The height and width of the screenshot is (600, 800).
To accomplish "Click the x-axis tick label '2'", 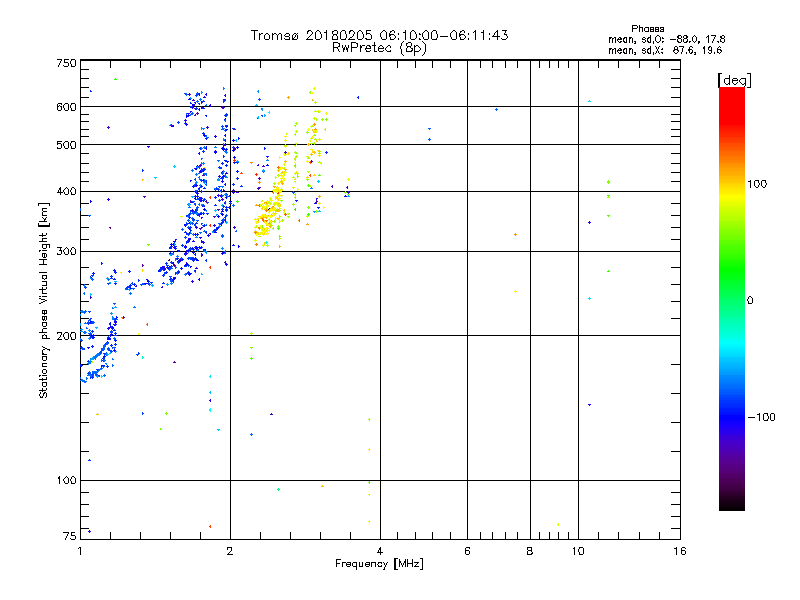I will click(x=230, y=551).
